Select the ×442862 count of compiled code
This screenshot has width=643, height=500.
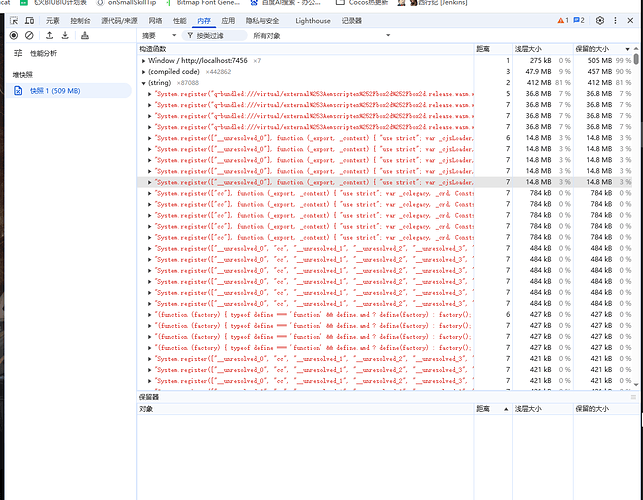pyautogui.click(x=218, y=72)
